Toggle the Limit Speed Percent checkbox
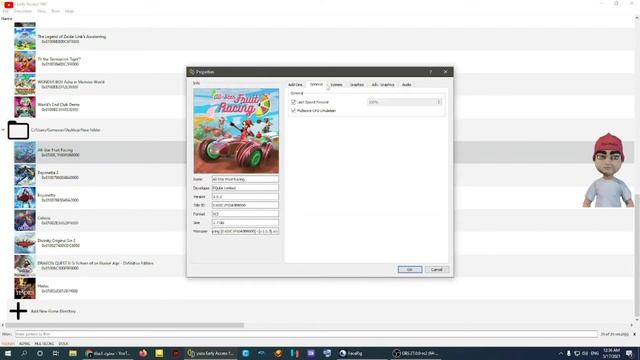The image size is (640, 360). [293, 102]
